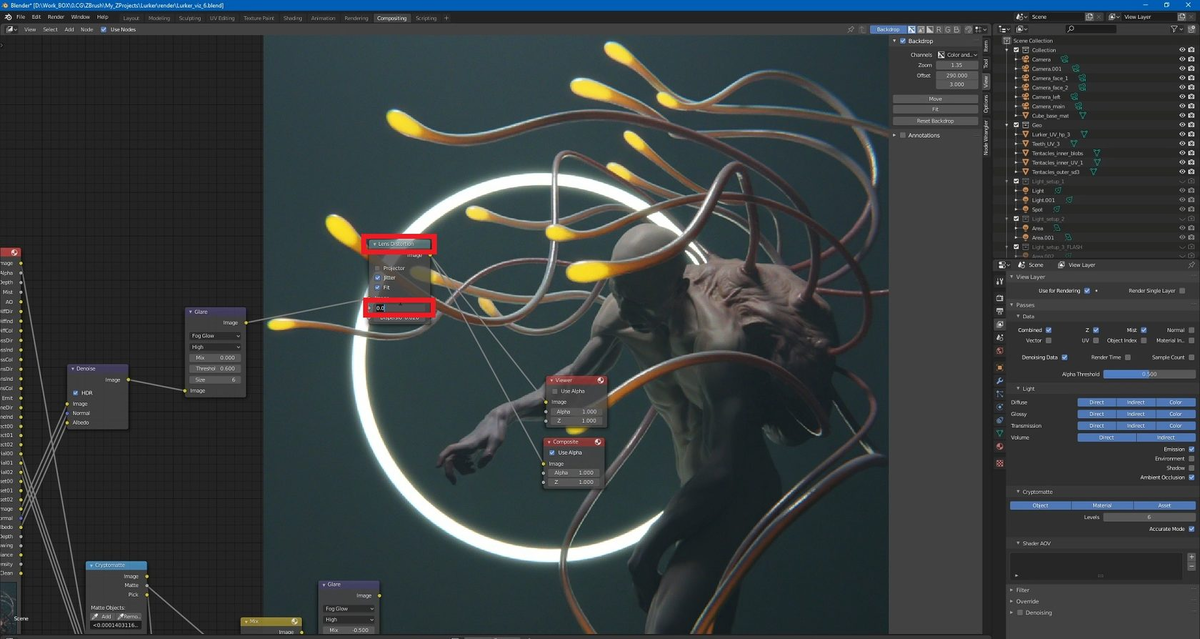Uncheck Denoising Data pass
The width and height of the screenshot is (1200, 639).
click(x=1064, y=357)
